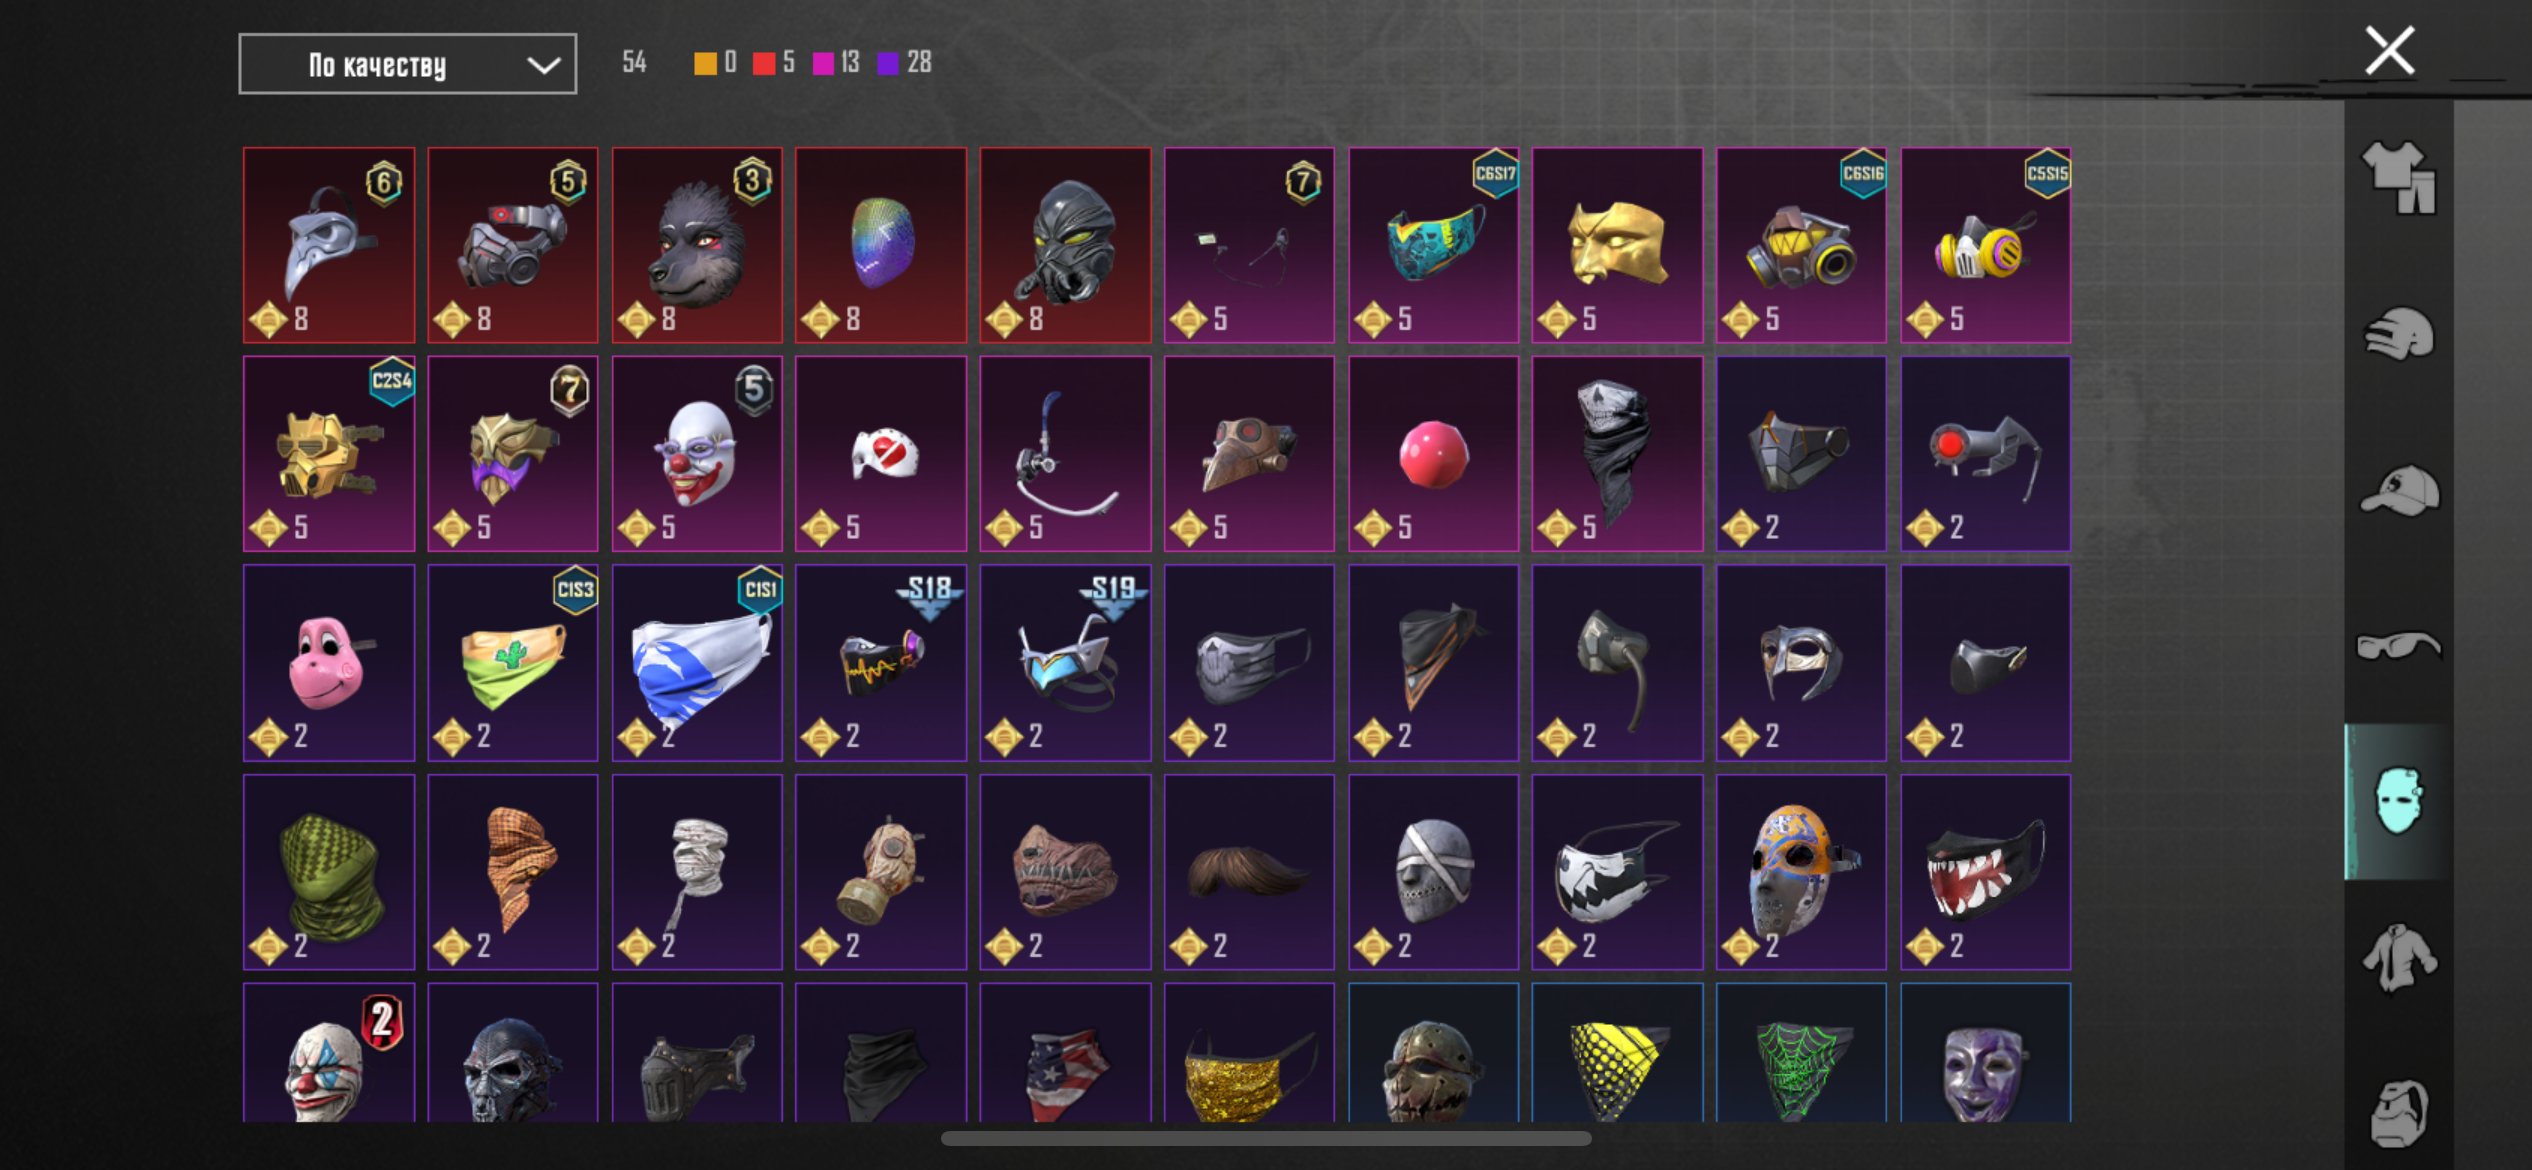Select the plague doctor beak mask
This screenshot has height=1170, width=2532.
pos(329,245)
